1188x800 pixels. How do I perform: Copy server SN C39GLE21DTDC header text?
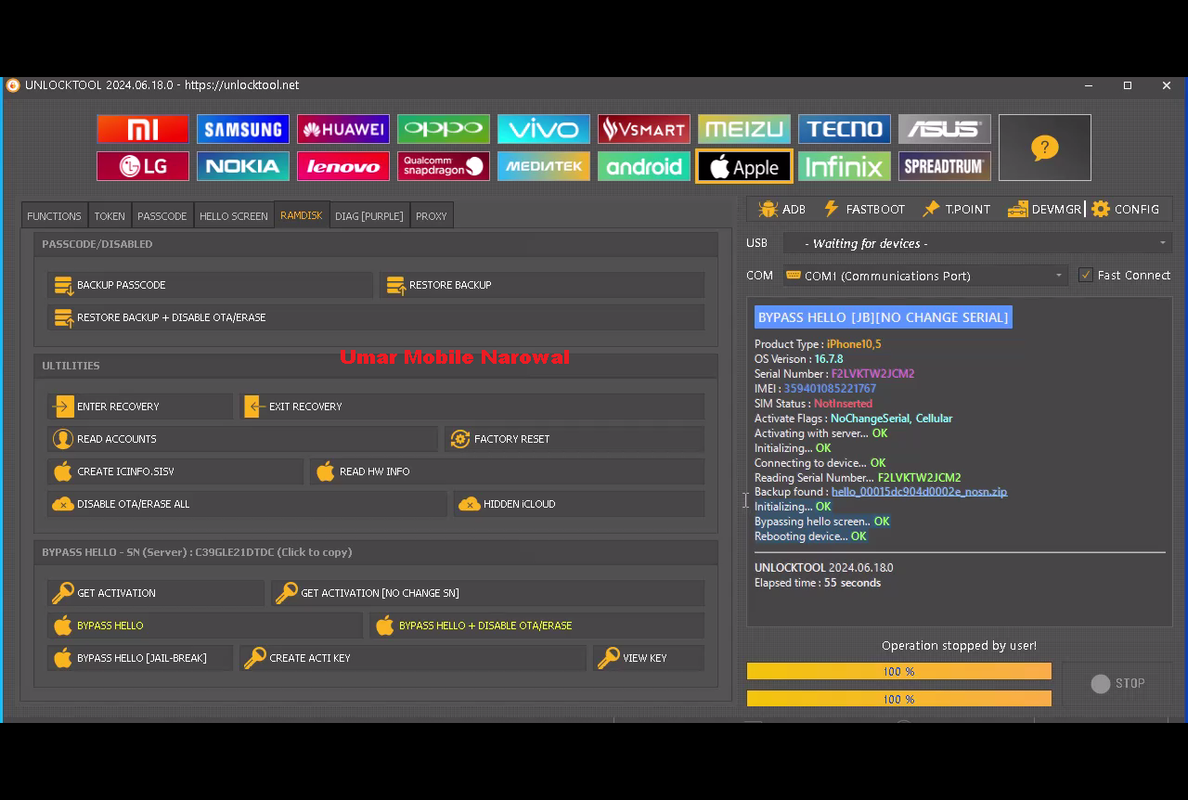click(x=197, y=552)
